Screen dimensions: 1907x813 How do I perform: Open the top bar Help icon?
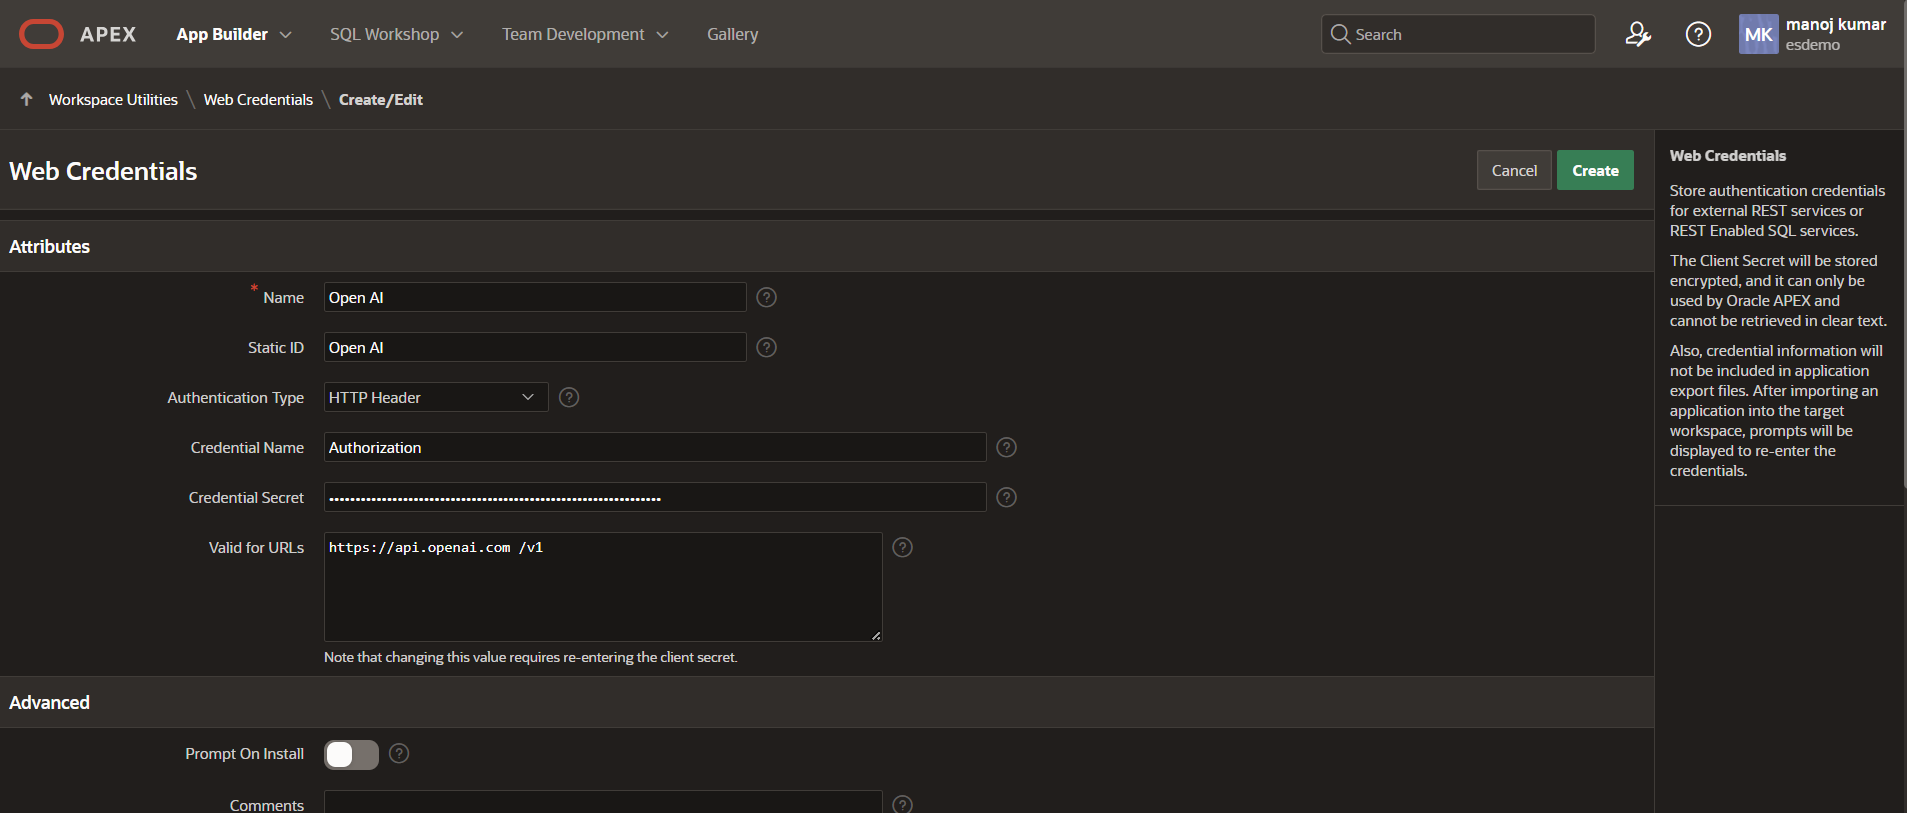1698,34
